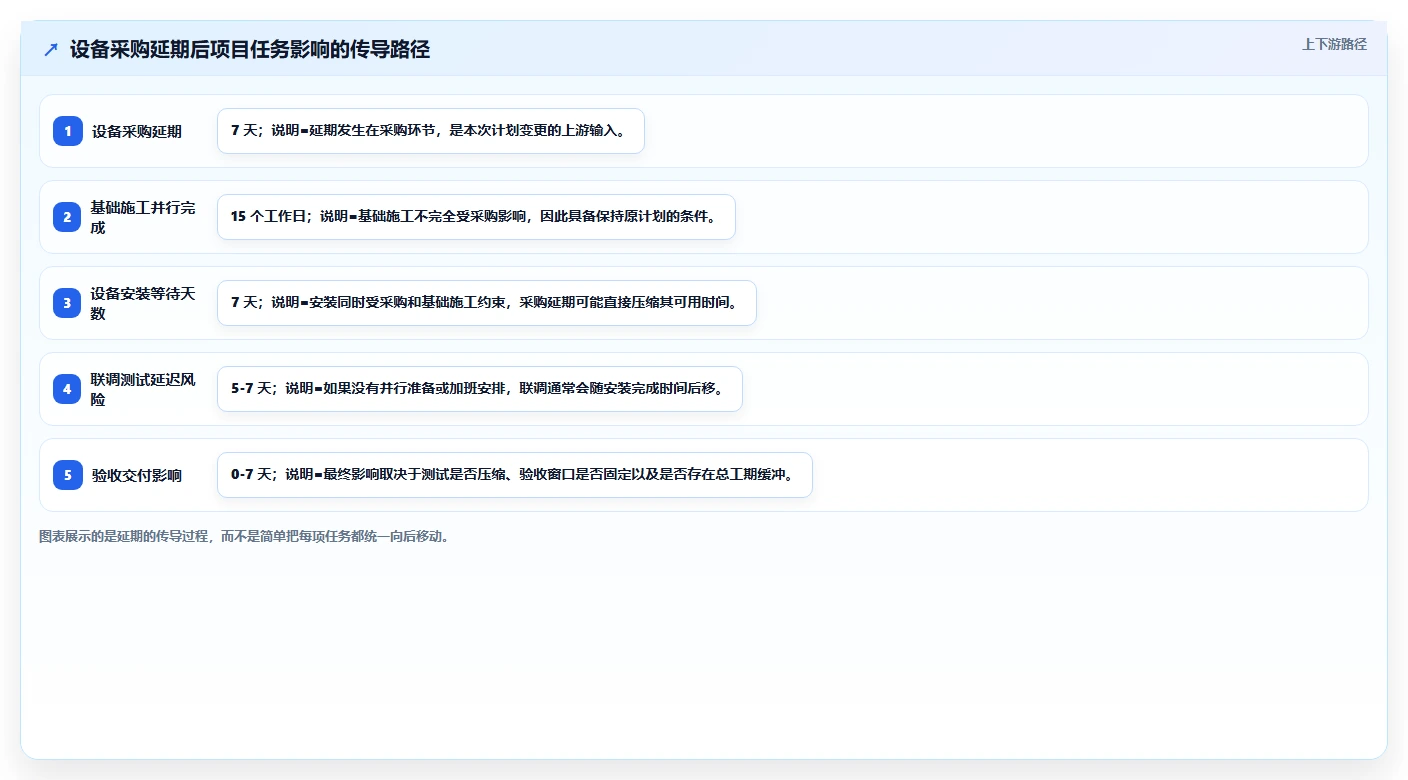This screenshot has height=780, width=1408.
Task: Click the 上下游路径 label in header
Action: pos(1334,44)
